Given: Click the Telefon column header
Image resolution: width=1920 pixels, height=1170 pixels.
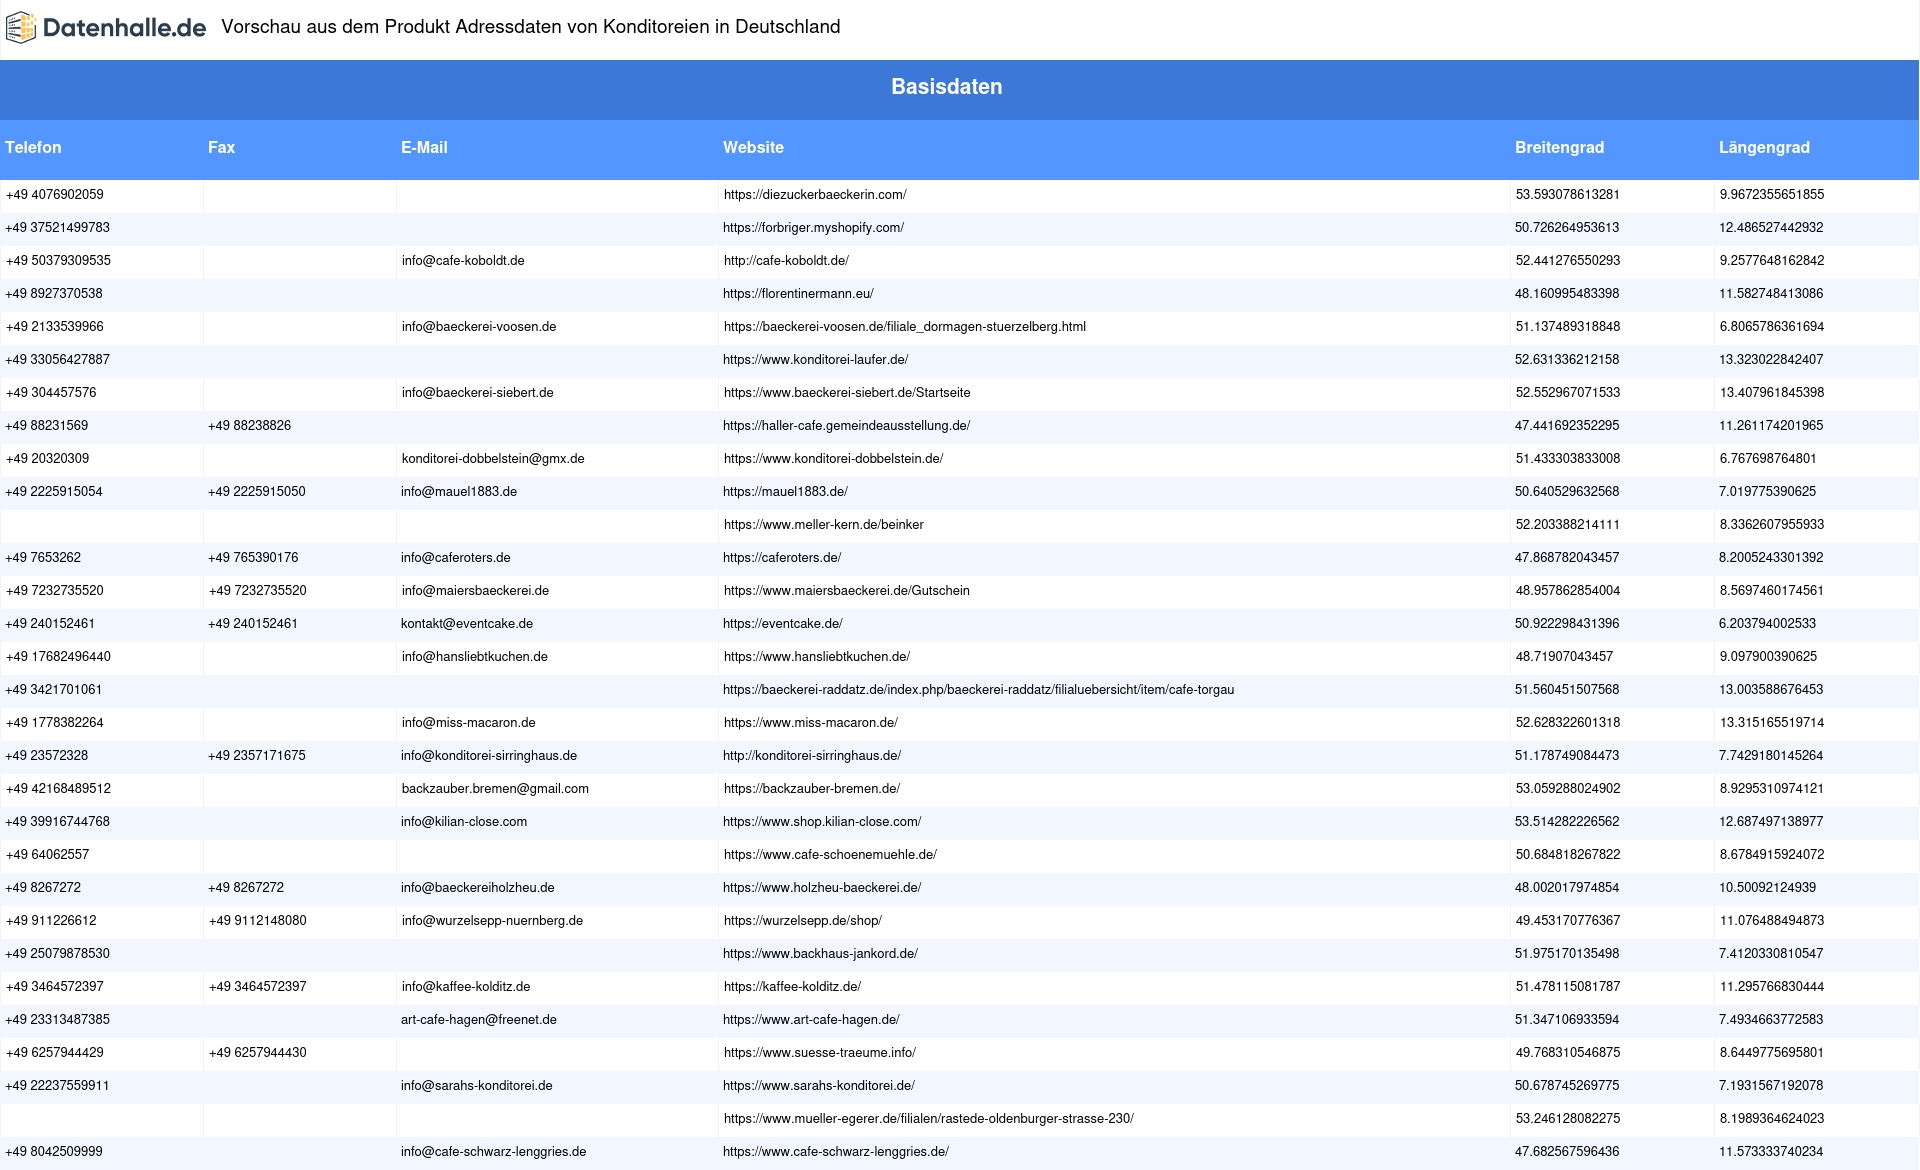Looking at the screenshot, I should (33, 148).
